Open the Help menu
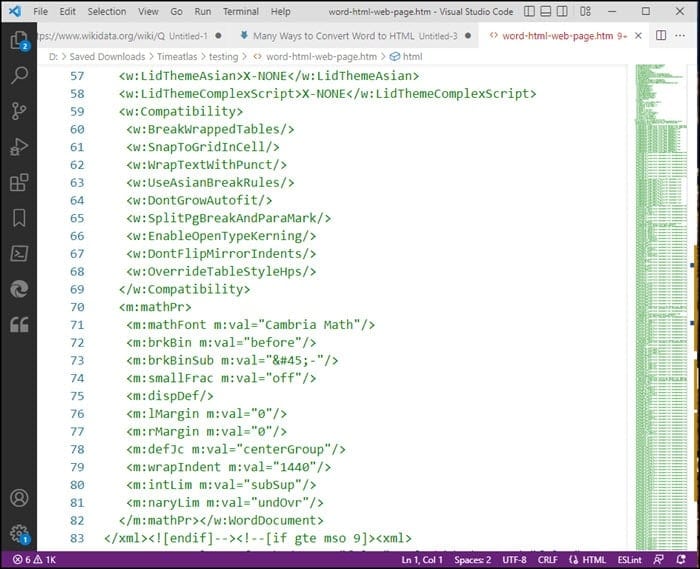Screen dimensions: 700x569 pyautogui.click(x=280, y=12)
